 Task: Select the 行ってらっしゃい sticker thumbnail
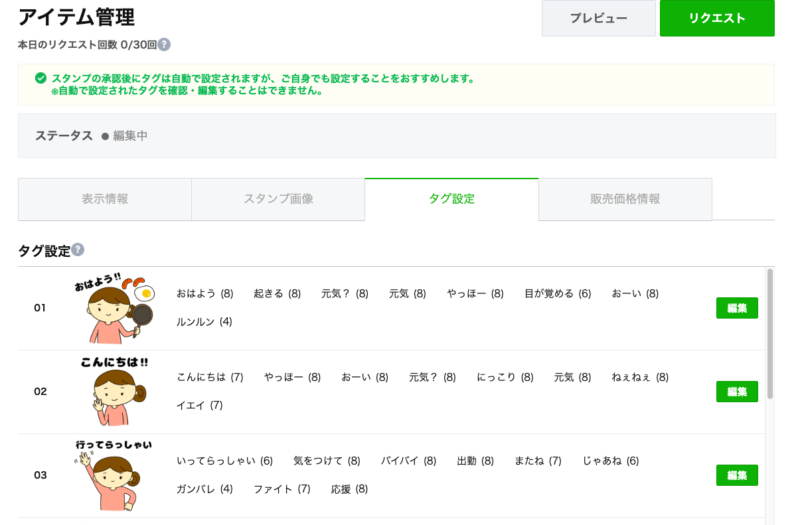[113, 475]
